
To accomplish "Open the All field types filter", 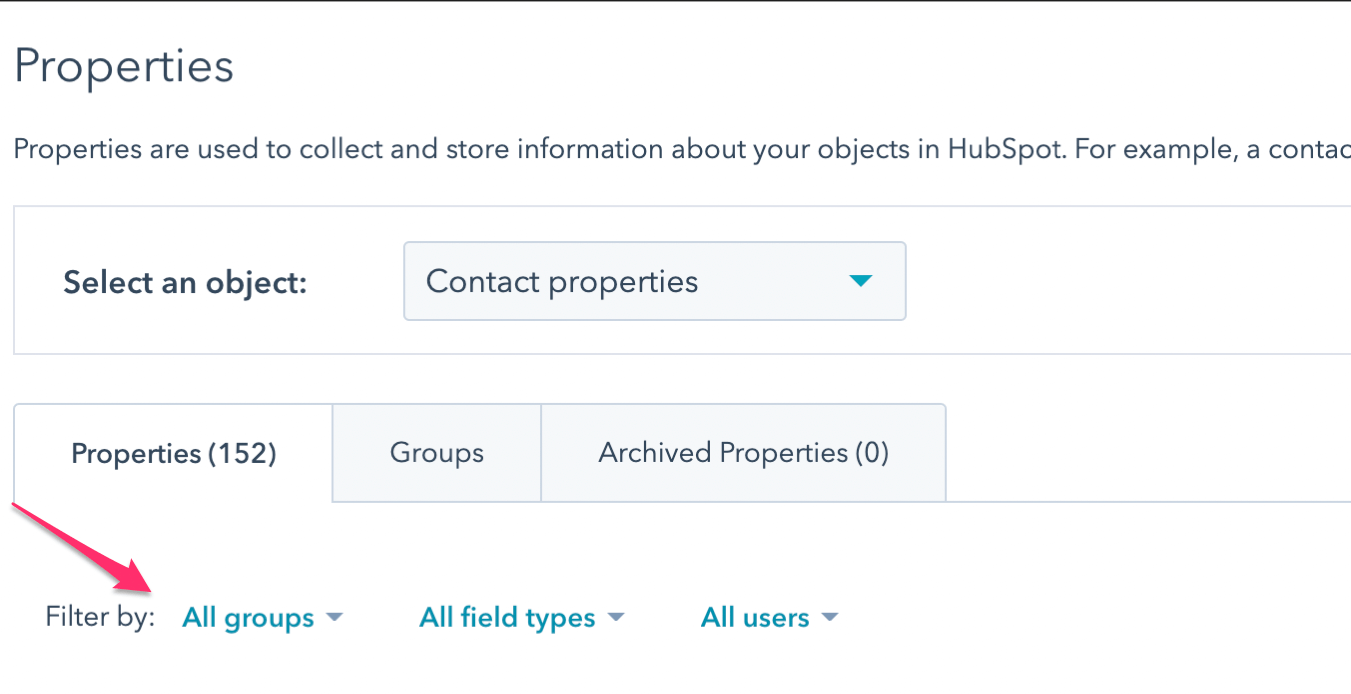I will coord(507,617).
